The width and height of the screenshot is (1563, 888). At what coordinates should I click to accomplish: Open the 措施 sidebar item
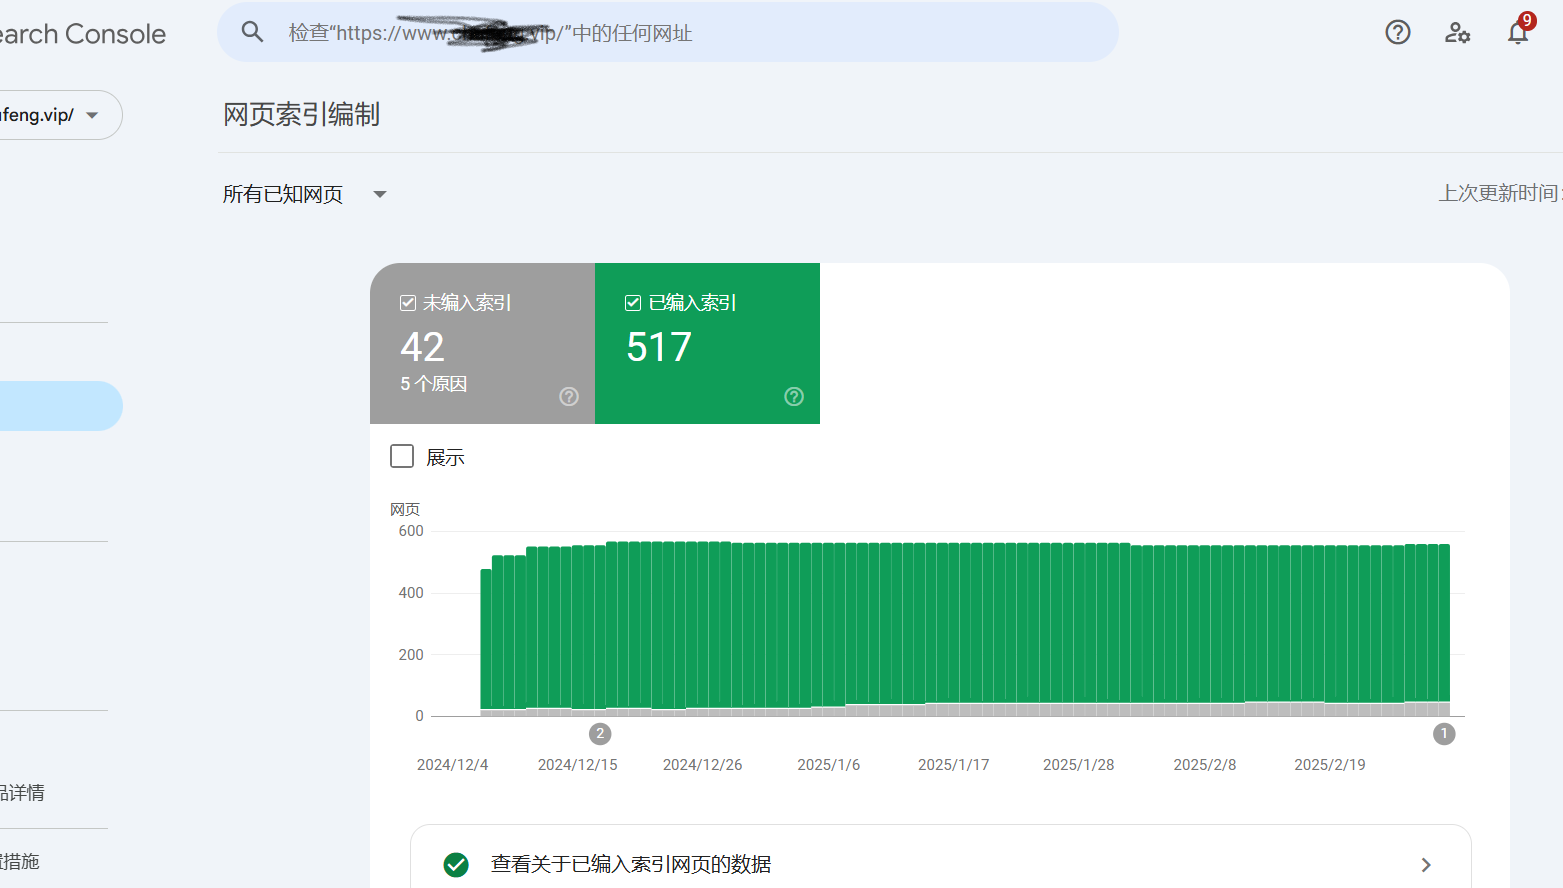20,861
